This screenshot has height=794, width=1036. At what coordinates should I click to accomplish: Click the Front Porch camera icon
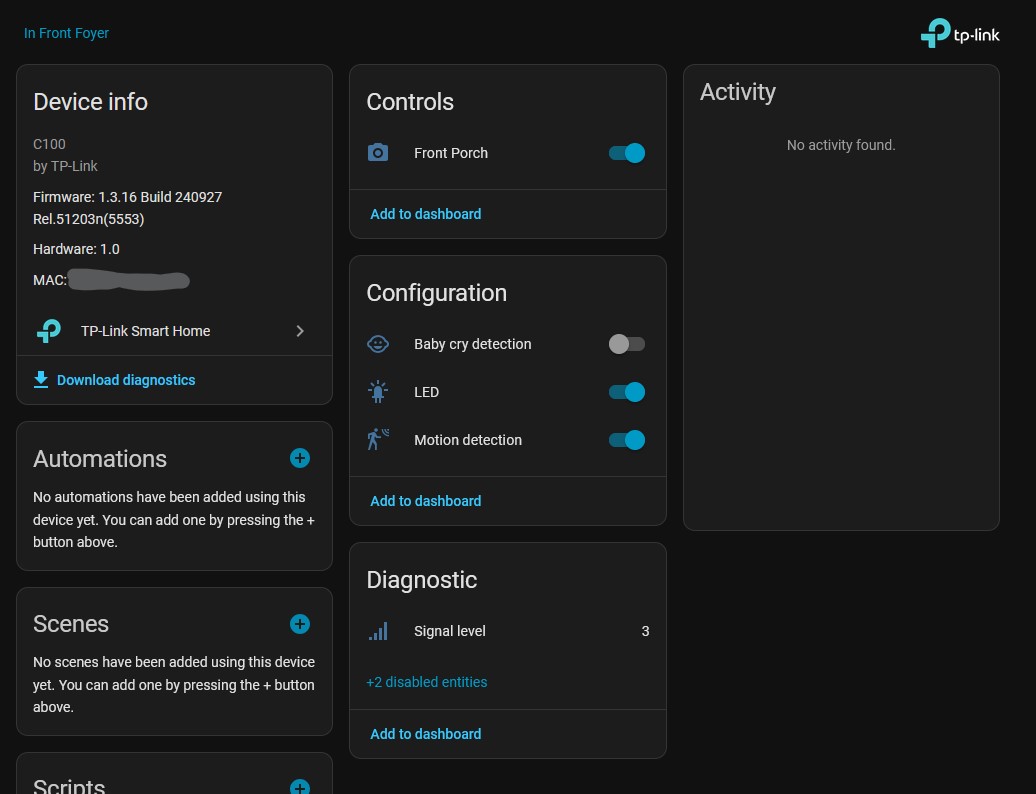coord(378,153)
